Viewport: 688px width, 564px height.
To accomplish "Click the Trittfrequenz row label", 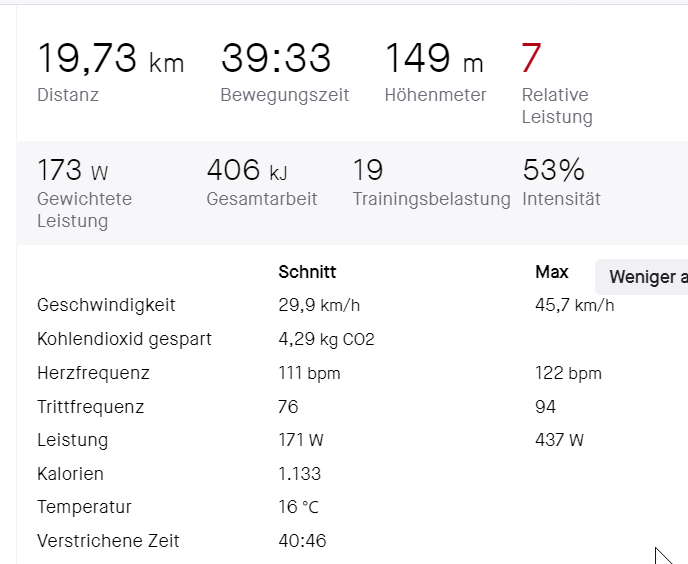I will click(x=90, y=407).
